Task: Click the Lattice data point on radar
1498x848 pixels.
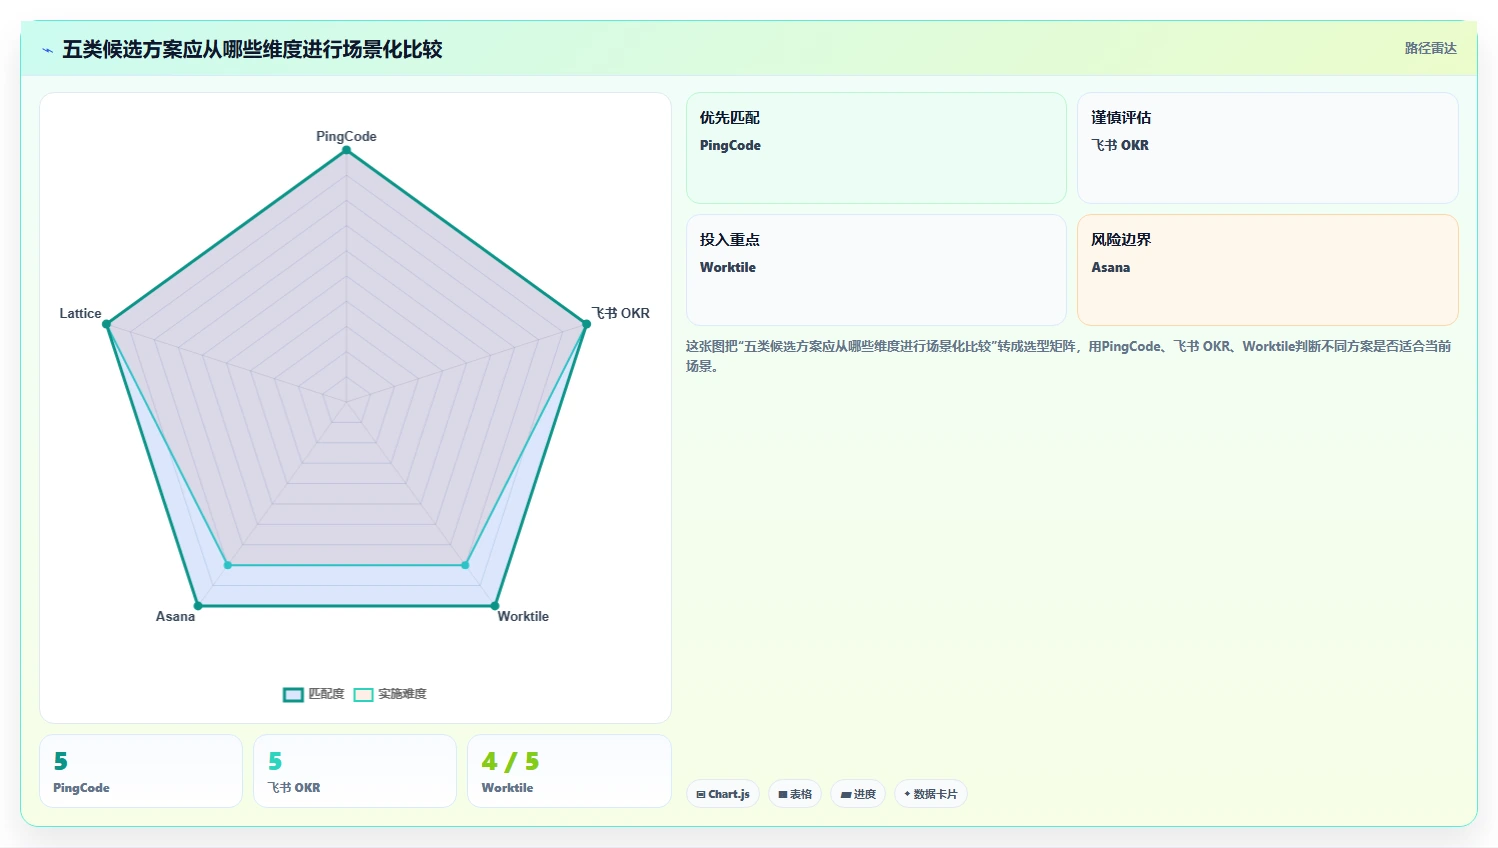Action: 107,324
